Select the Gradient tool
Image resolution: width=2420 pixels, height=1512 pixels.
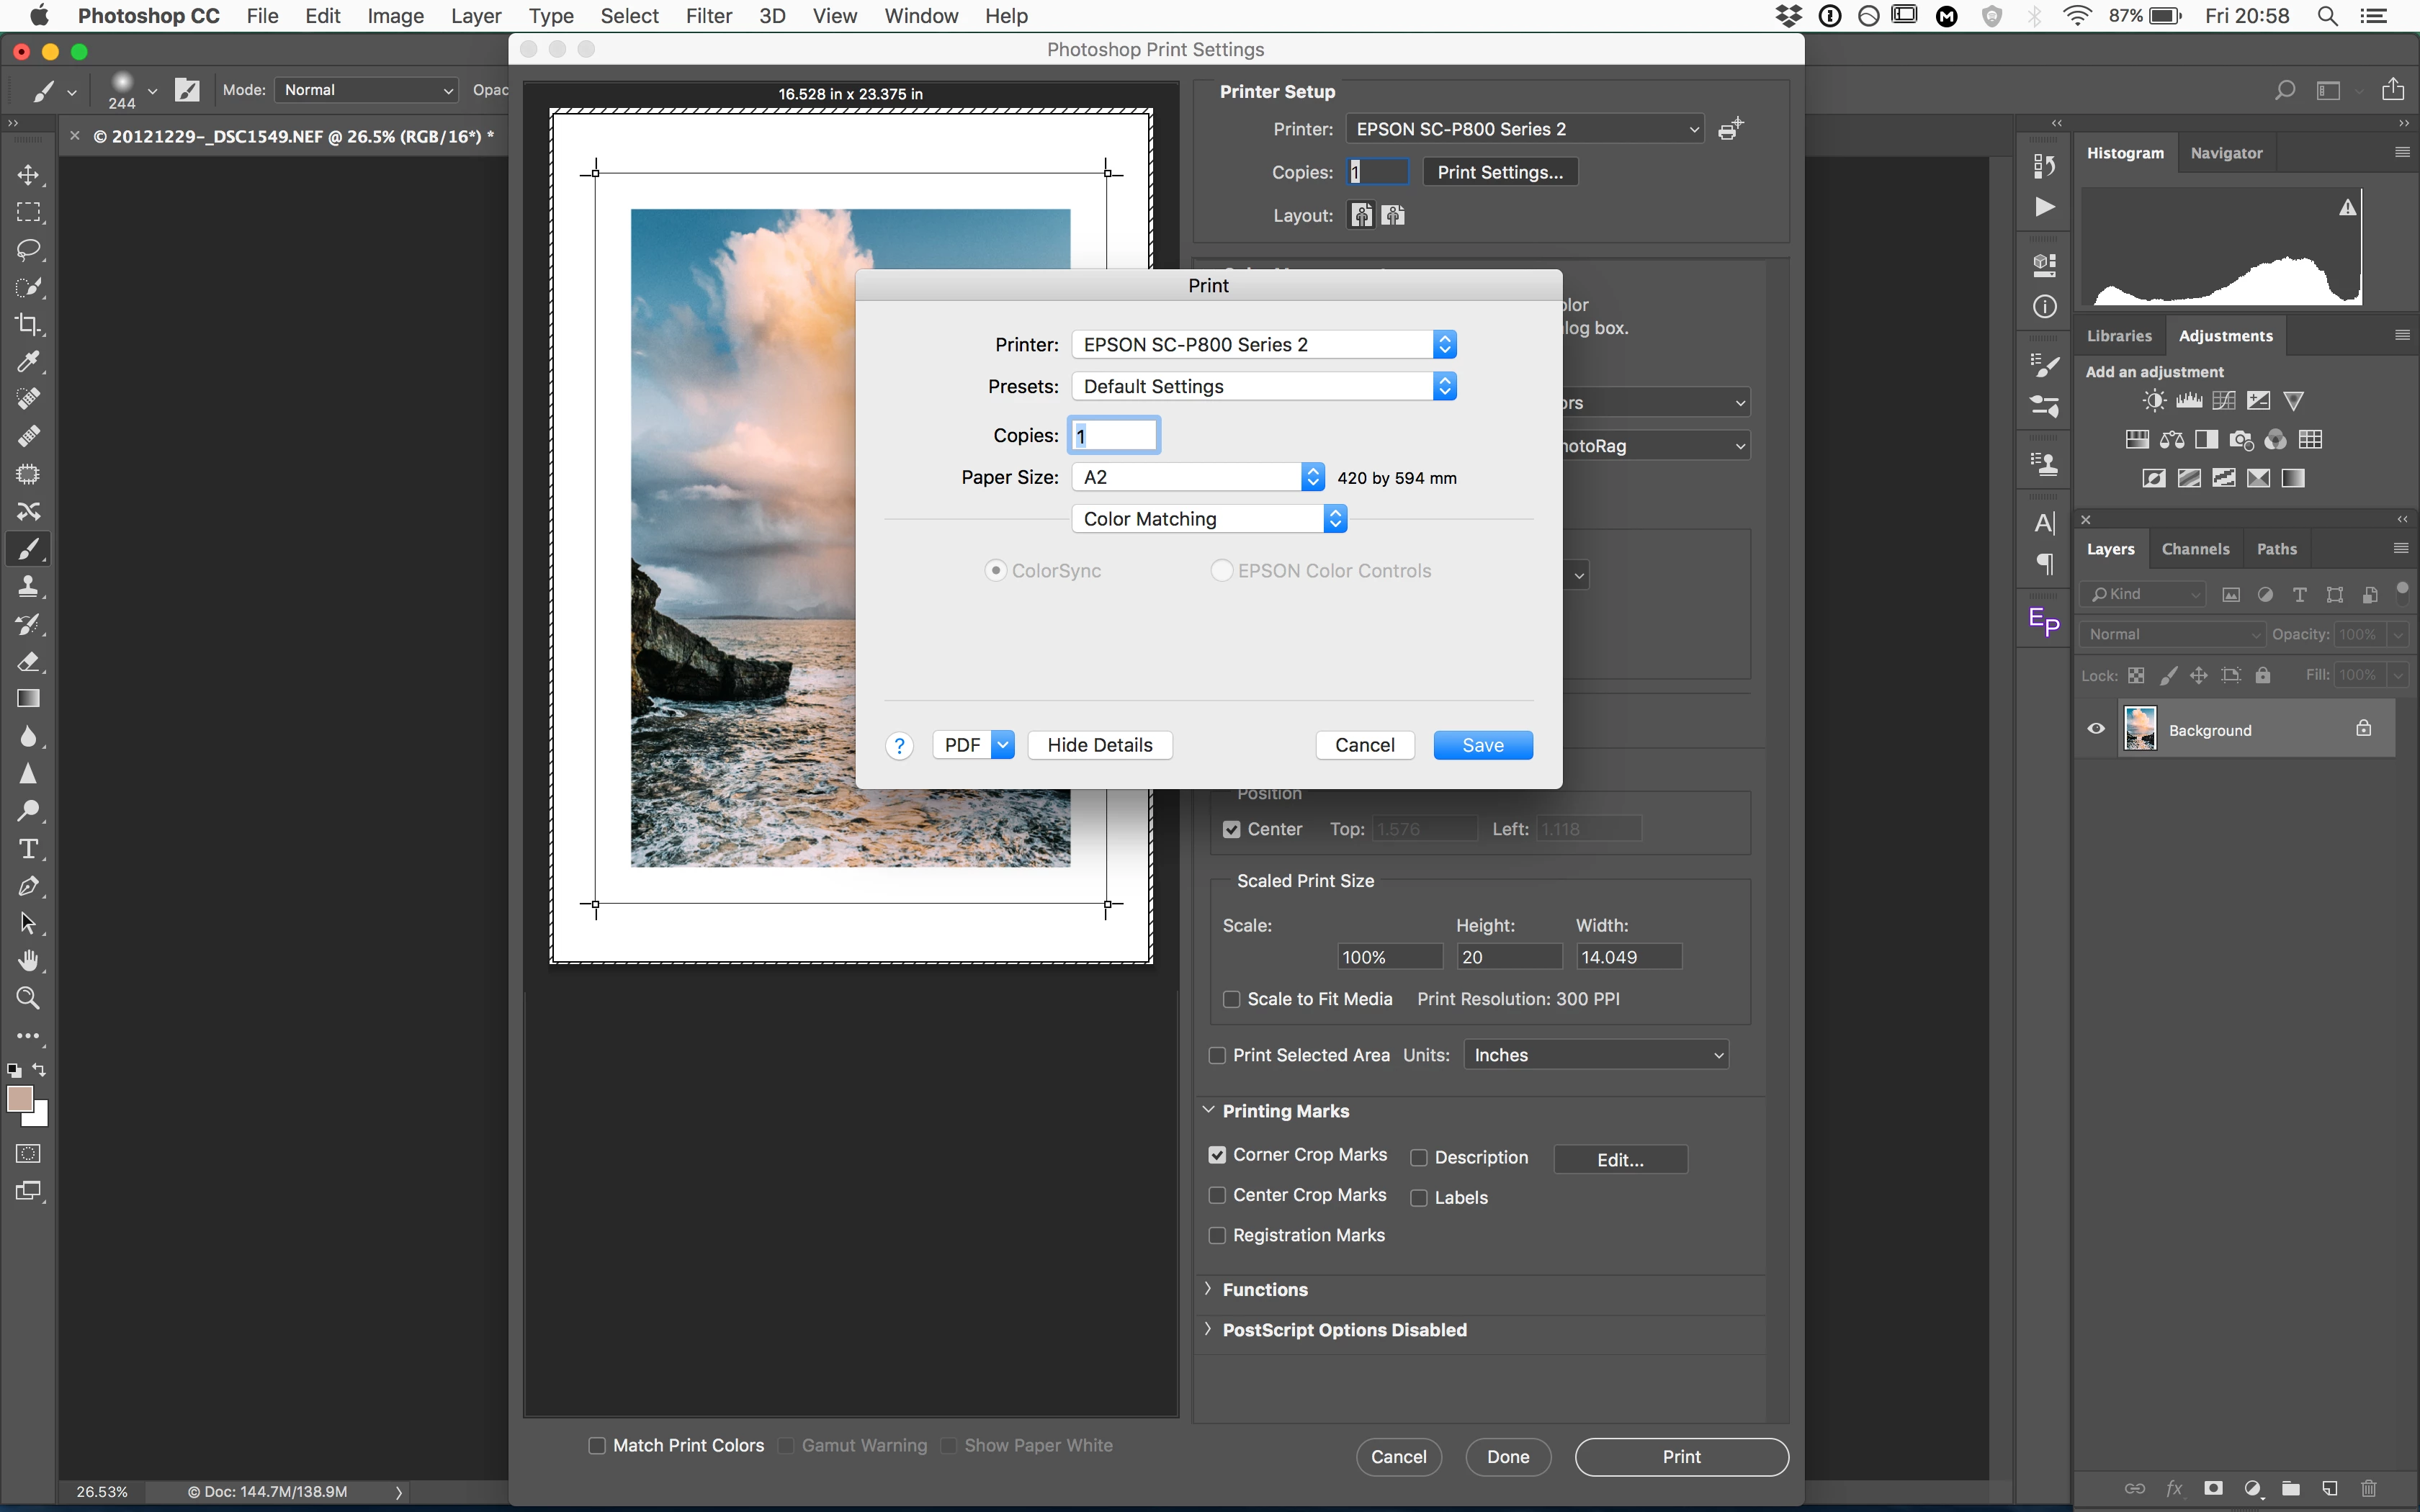pyautogui.click(x=28, y=699)
